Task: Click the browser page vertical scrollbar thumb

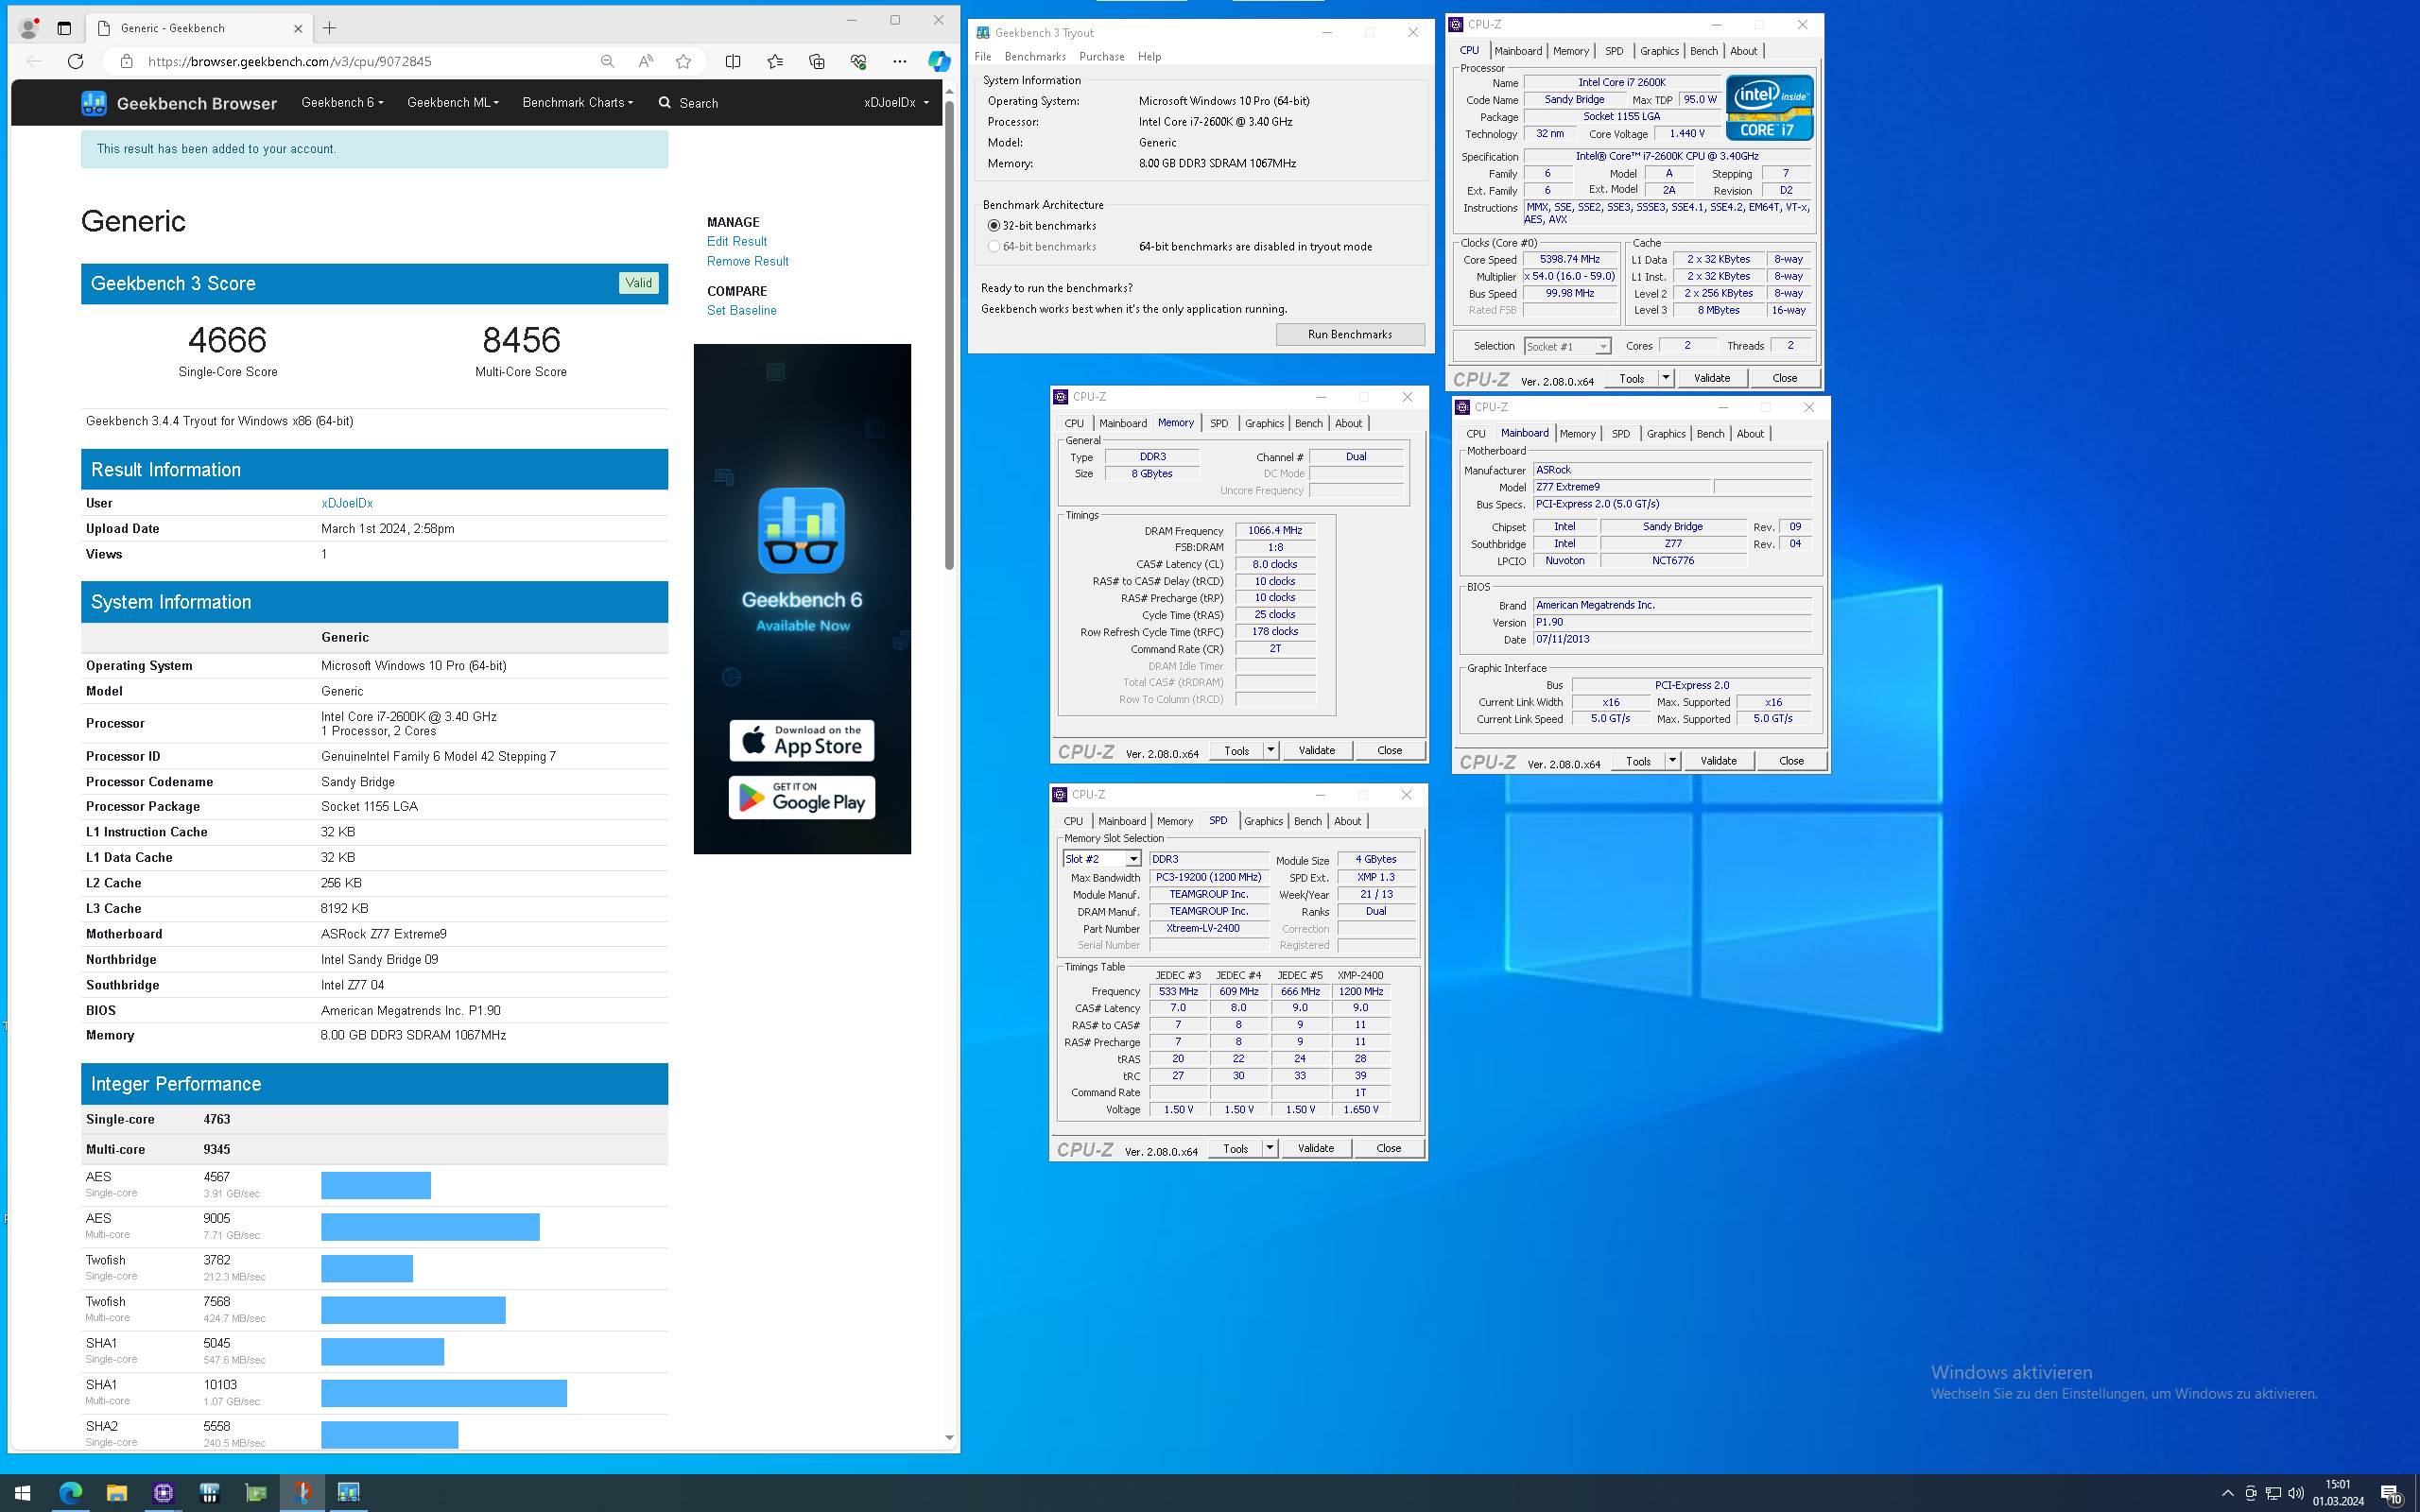Action: tap(949, 335)
